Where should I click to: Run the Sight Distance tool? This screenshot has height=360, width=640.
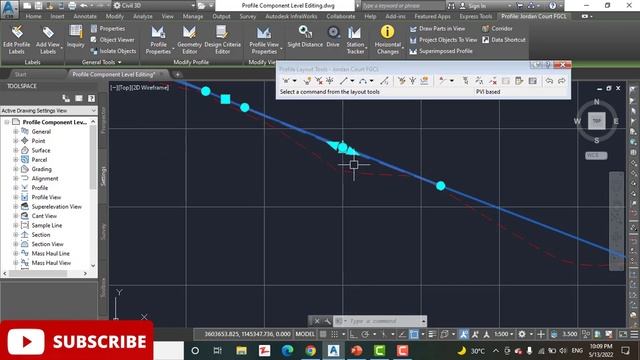[x=305, y=36]
